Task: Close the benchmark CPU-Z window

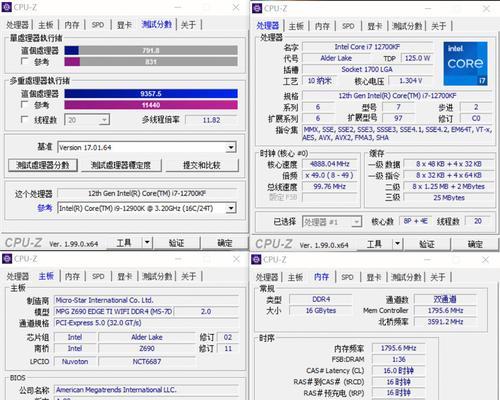Action: 236,7
